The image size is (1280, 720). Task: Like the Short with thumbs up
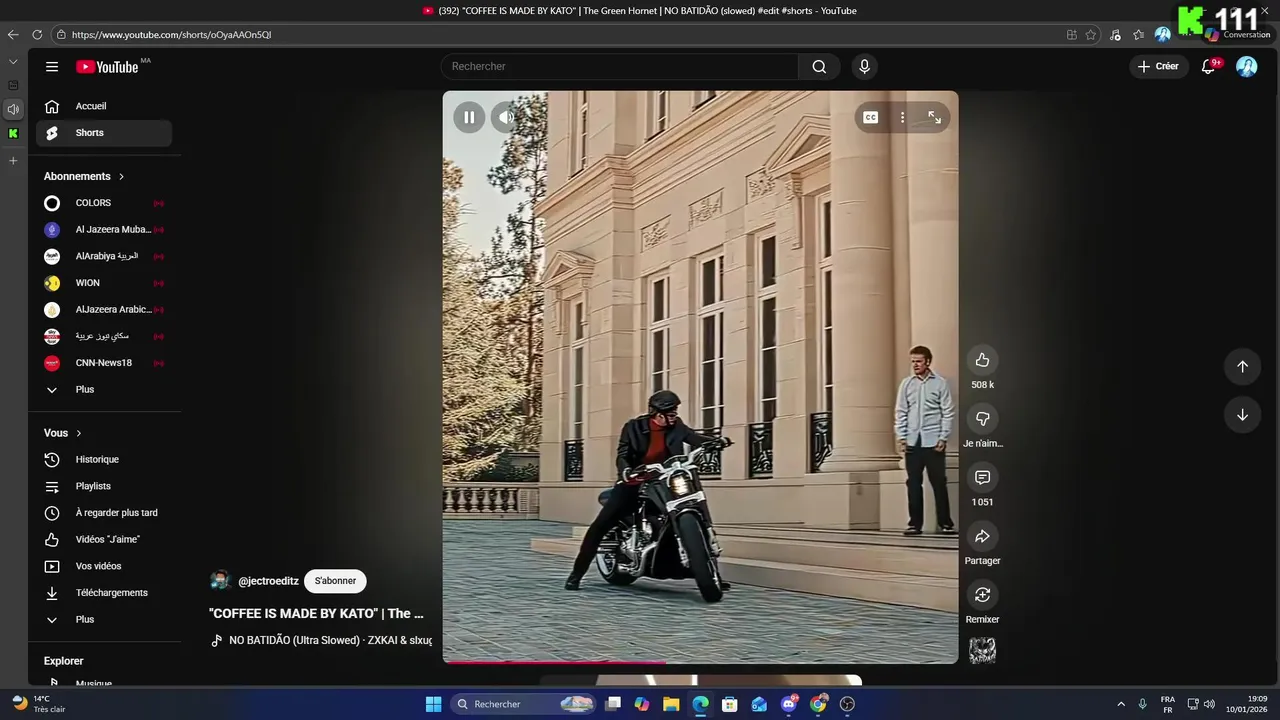pyautogui.click(x=982, y=360)
